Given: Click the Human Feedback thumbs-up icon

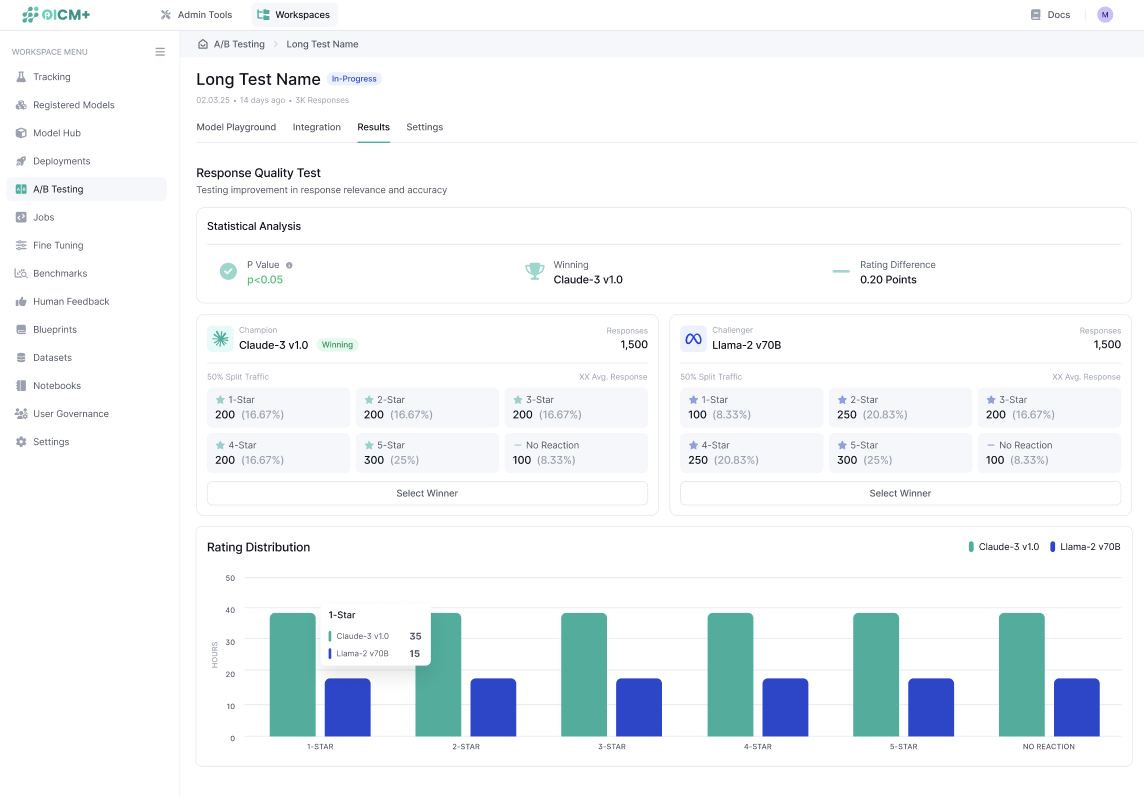Looking at the screenshot, I should point(21,301).
